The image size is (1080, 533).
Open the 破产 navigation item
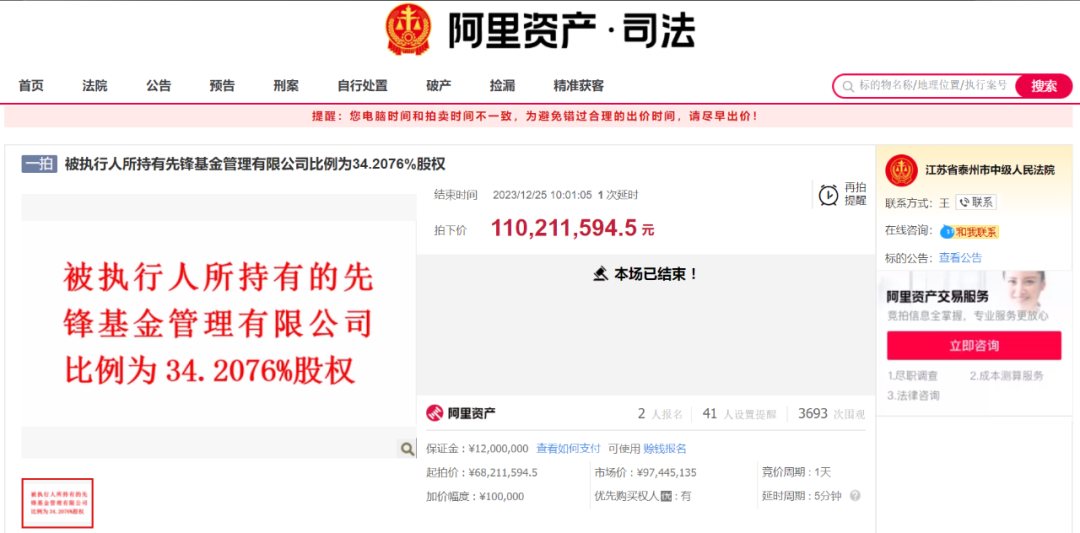click(x=439, y=86)
